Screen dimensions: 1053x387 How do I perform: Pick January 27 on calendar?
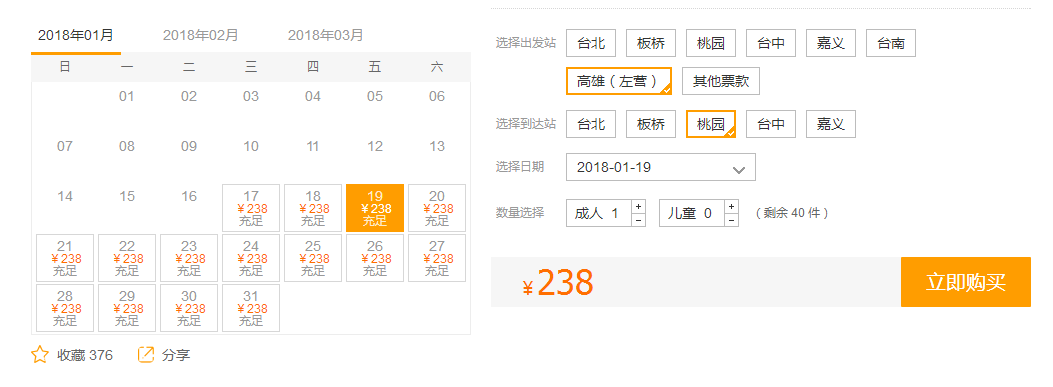click(437, 258)
